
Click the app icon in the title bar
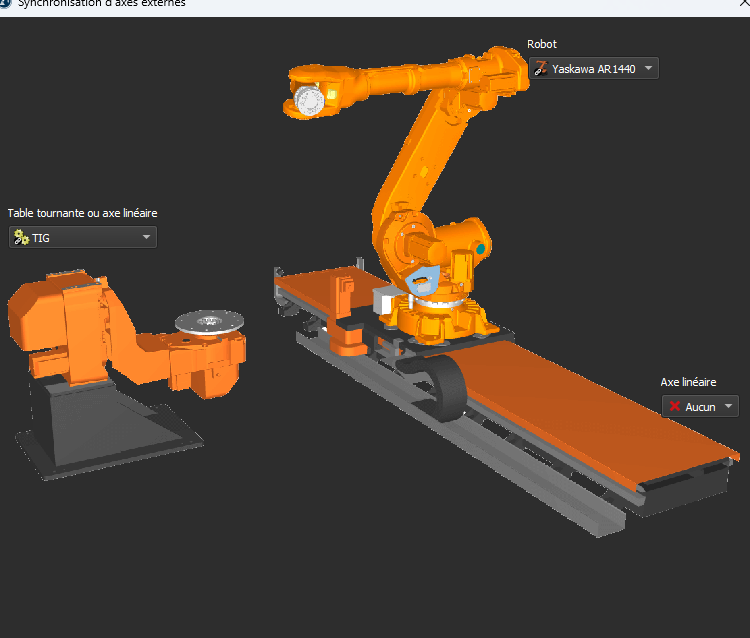click(5, 3)
